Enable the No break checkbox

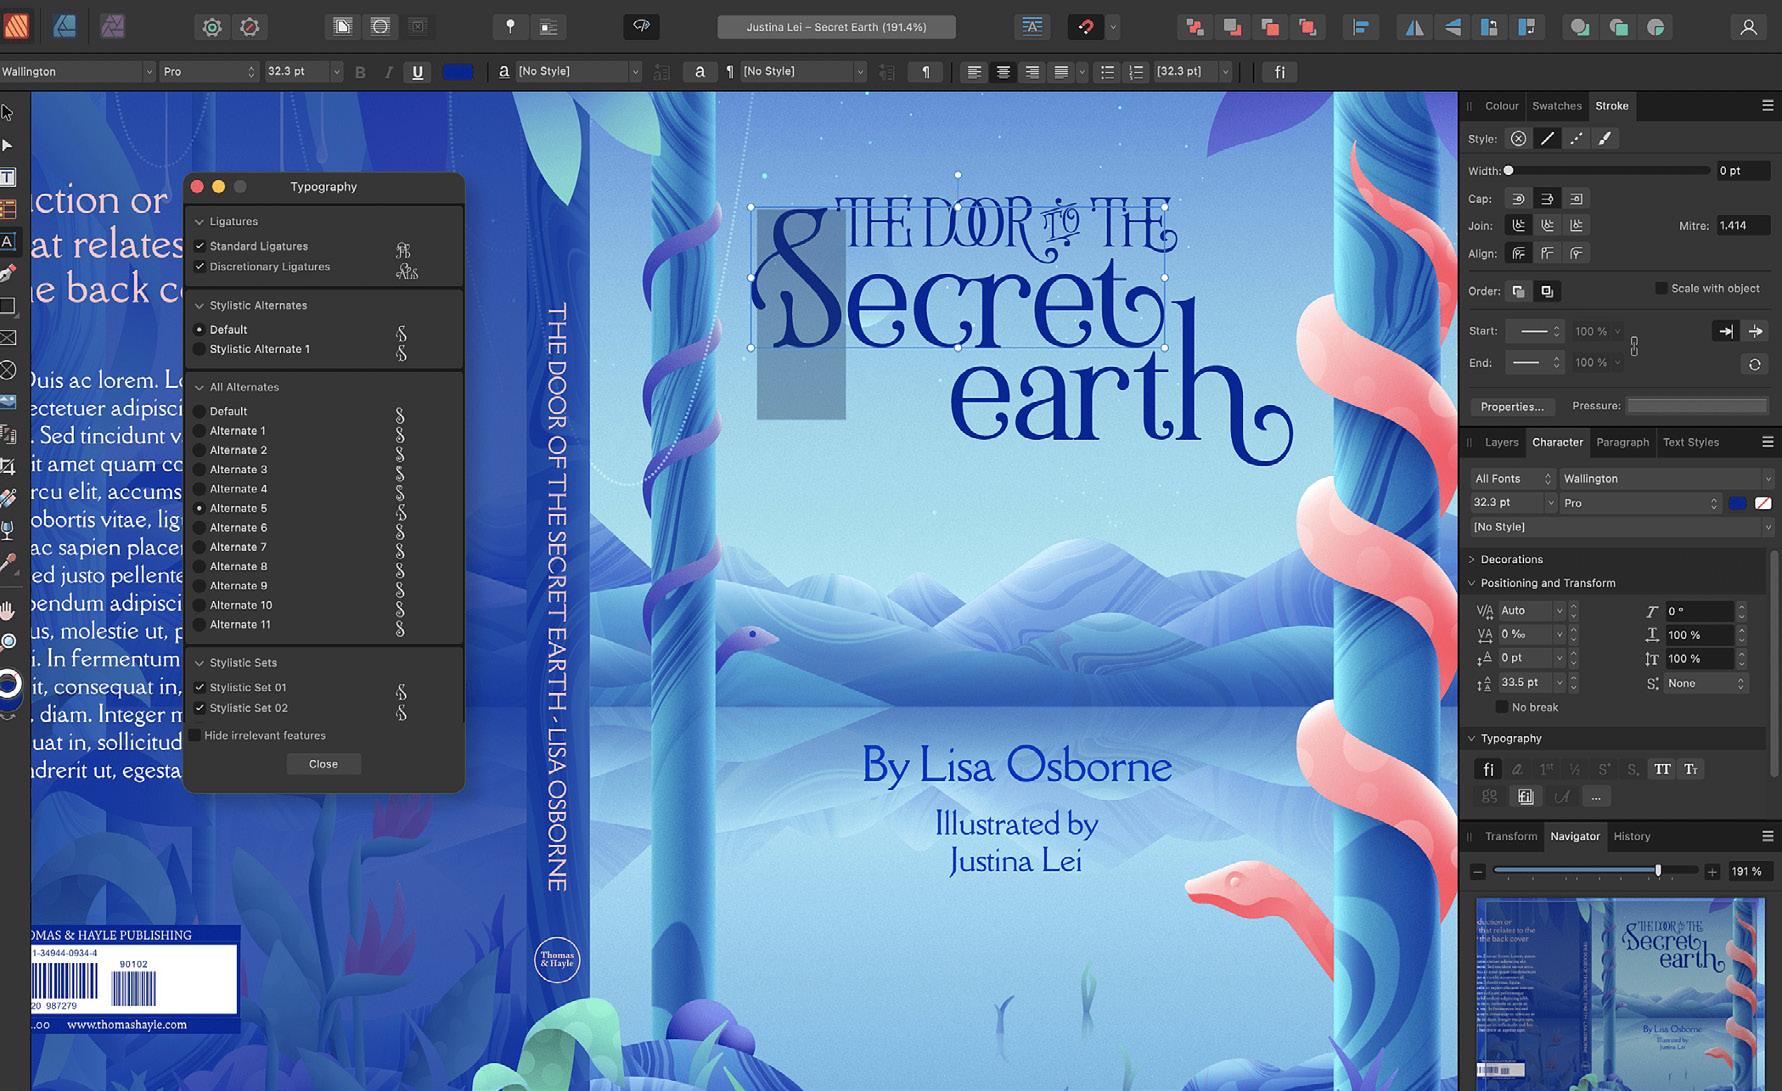pos(1502,707)
